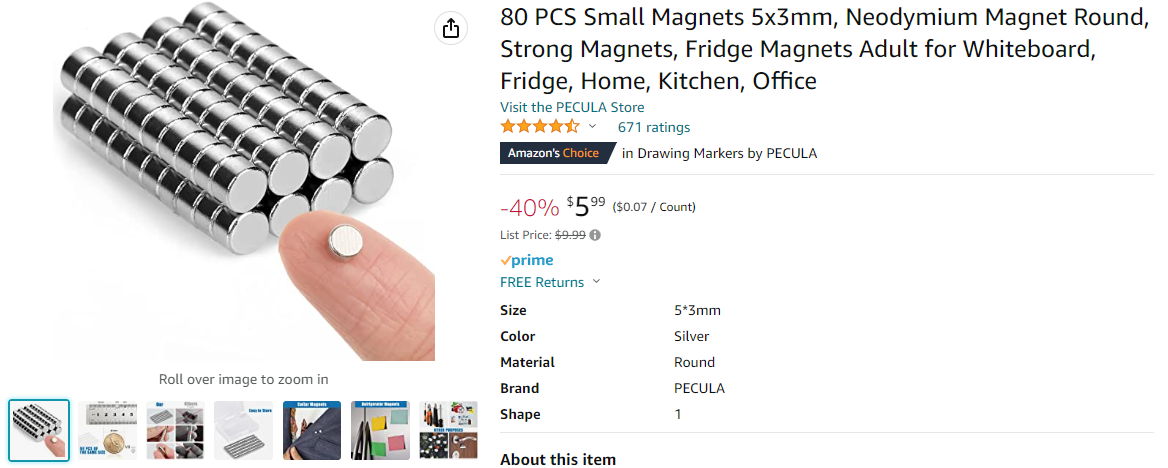Select the six-photo comparison grid thumbnail
The height and width of the screenshot is (468, 1168).
(x=175, y=430)
